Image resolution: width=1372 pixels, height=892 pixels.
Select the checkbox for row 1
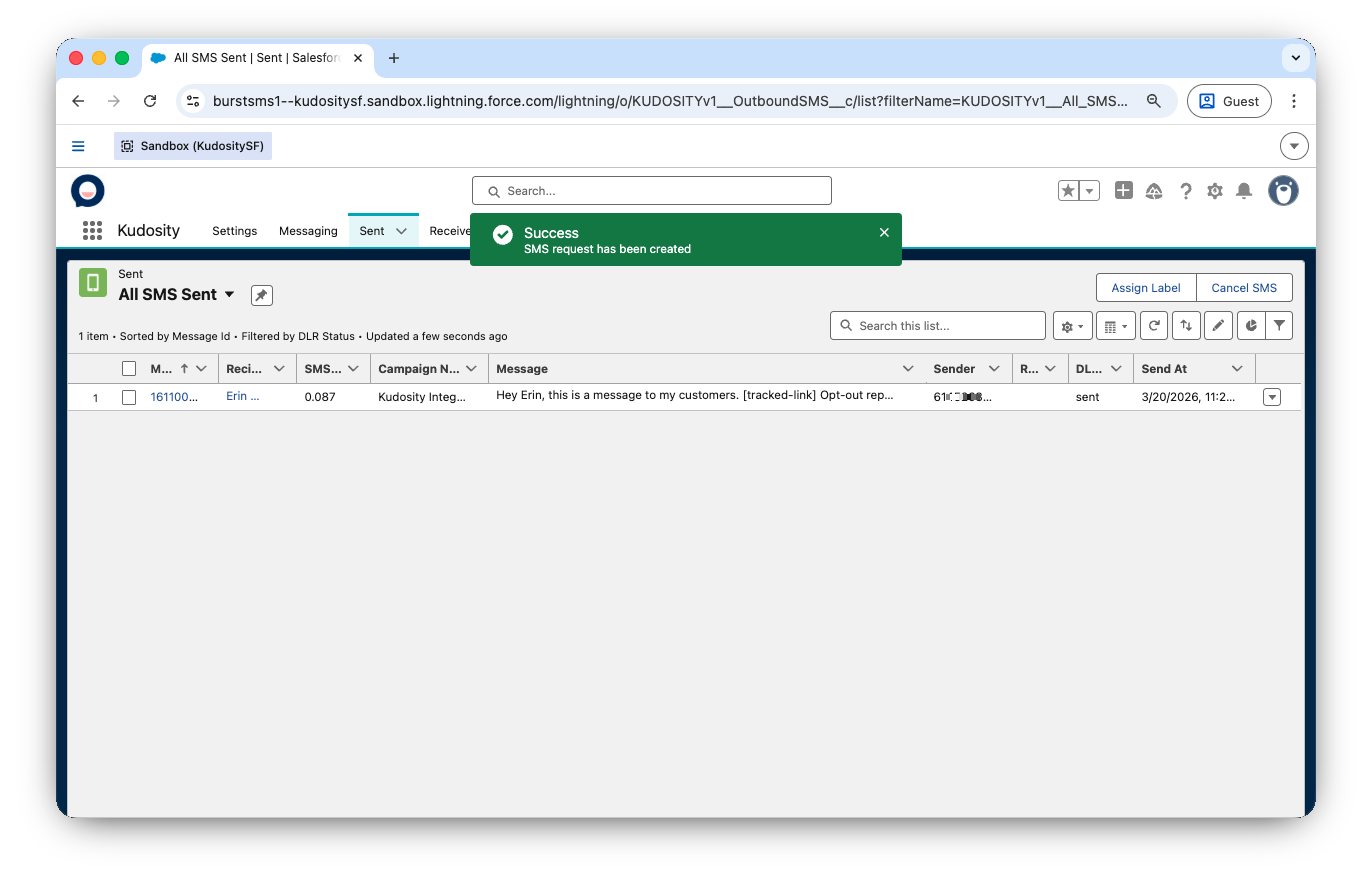click(x=129, y=397)
